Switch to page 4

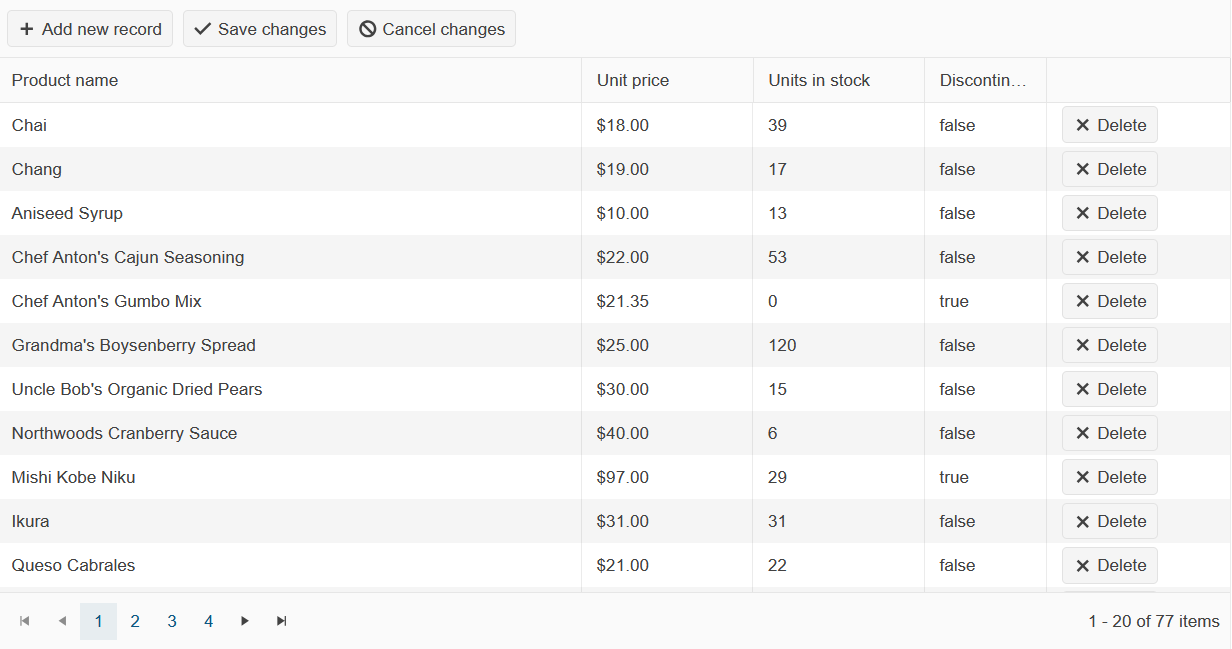pos(209,621)
